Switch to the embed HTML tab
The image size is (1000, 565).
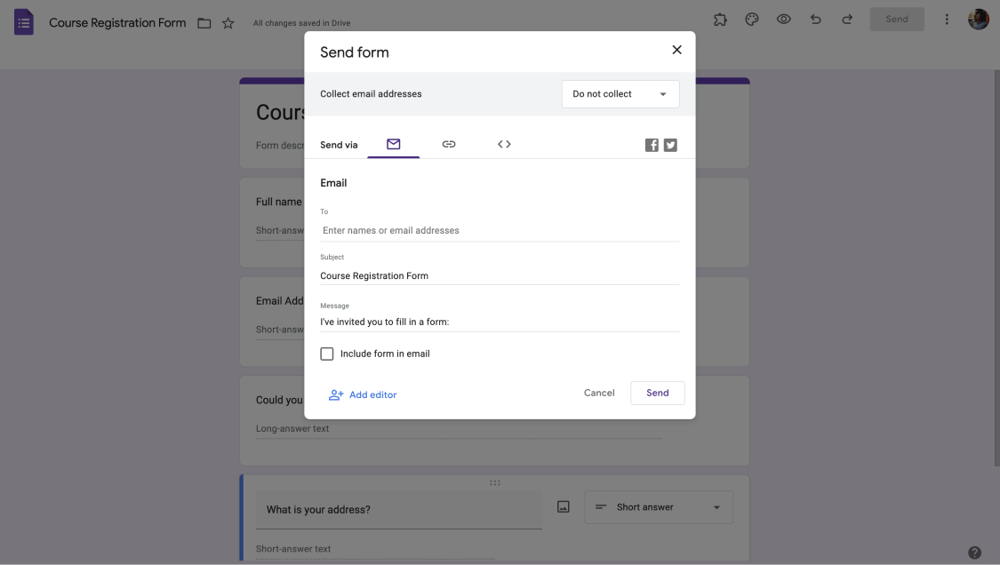click(504, 144)
